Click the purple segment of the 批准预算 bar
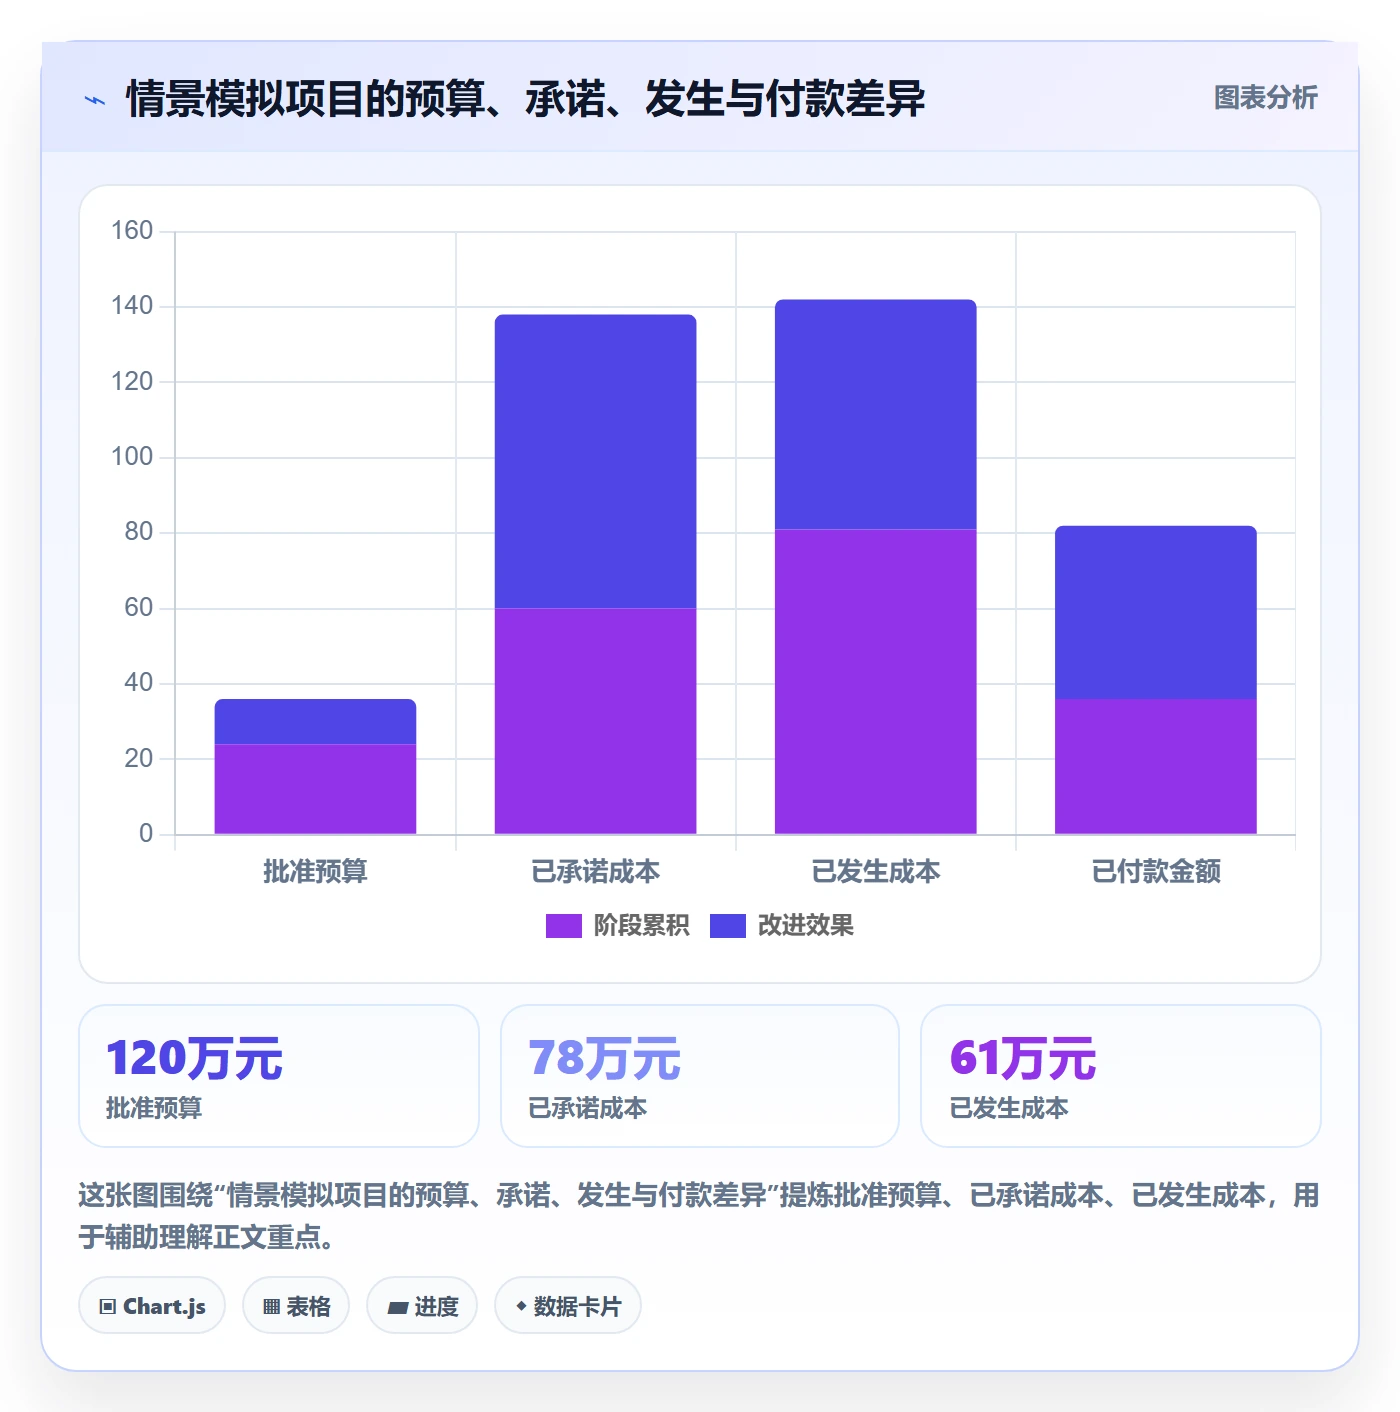The width and height of the screenshot is (1400, 1412). pos(315,789)
